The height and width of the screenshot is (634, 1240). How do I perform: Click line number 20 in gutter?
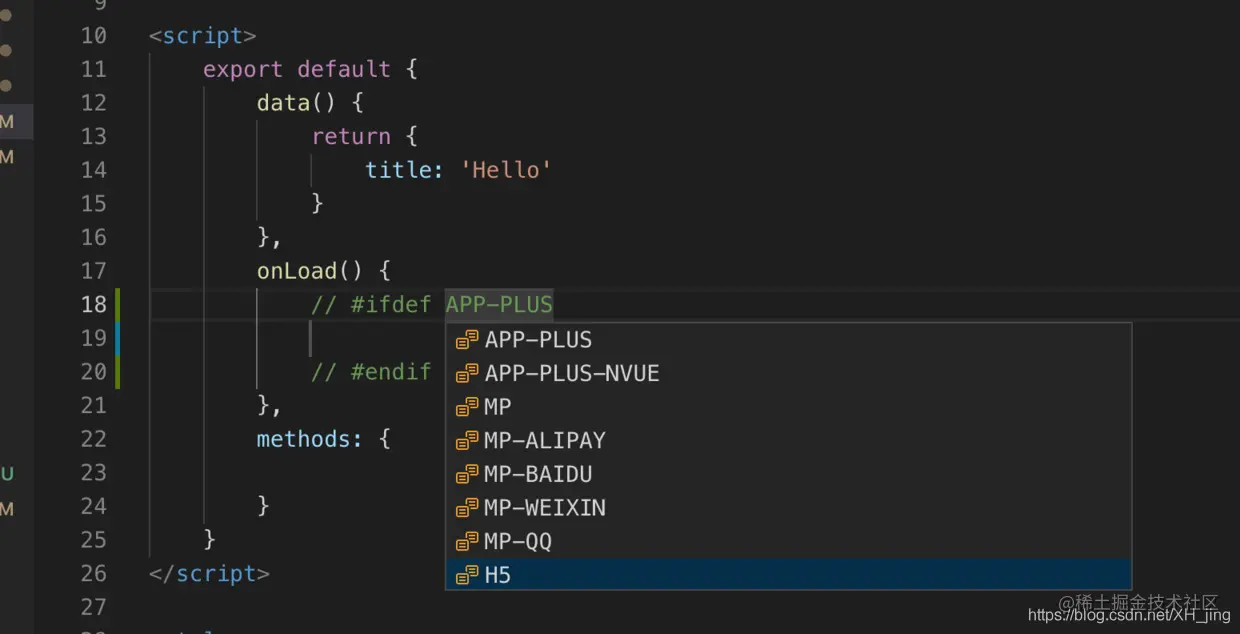(x=94, y=372)
